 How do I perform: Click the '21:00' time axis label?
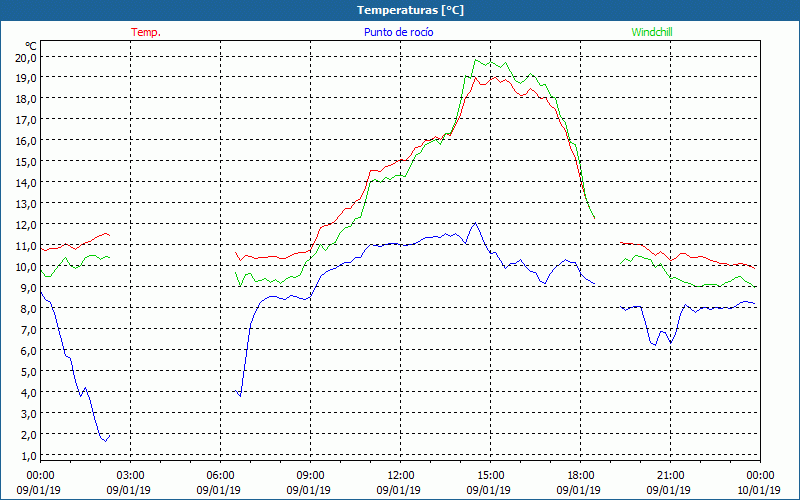pos(671,475)
